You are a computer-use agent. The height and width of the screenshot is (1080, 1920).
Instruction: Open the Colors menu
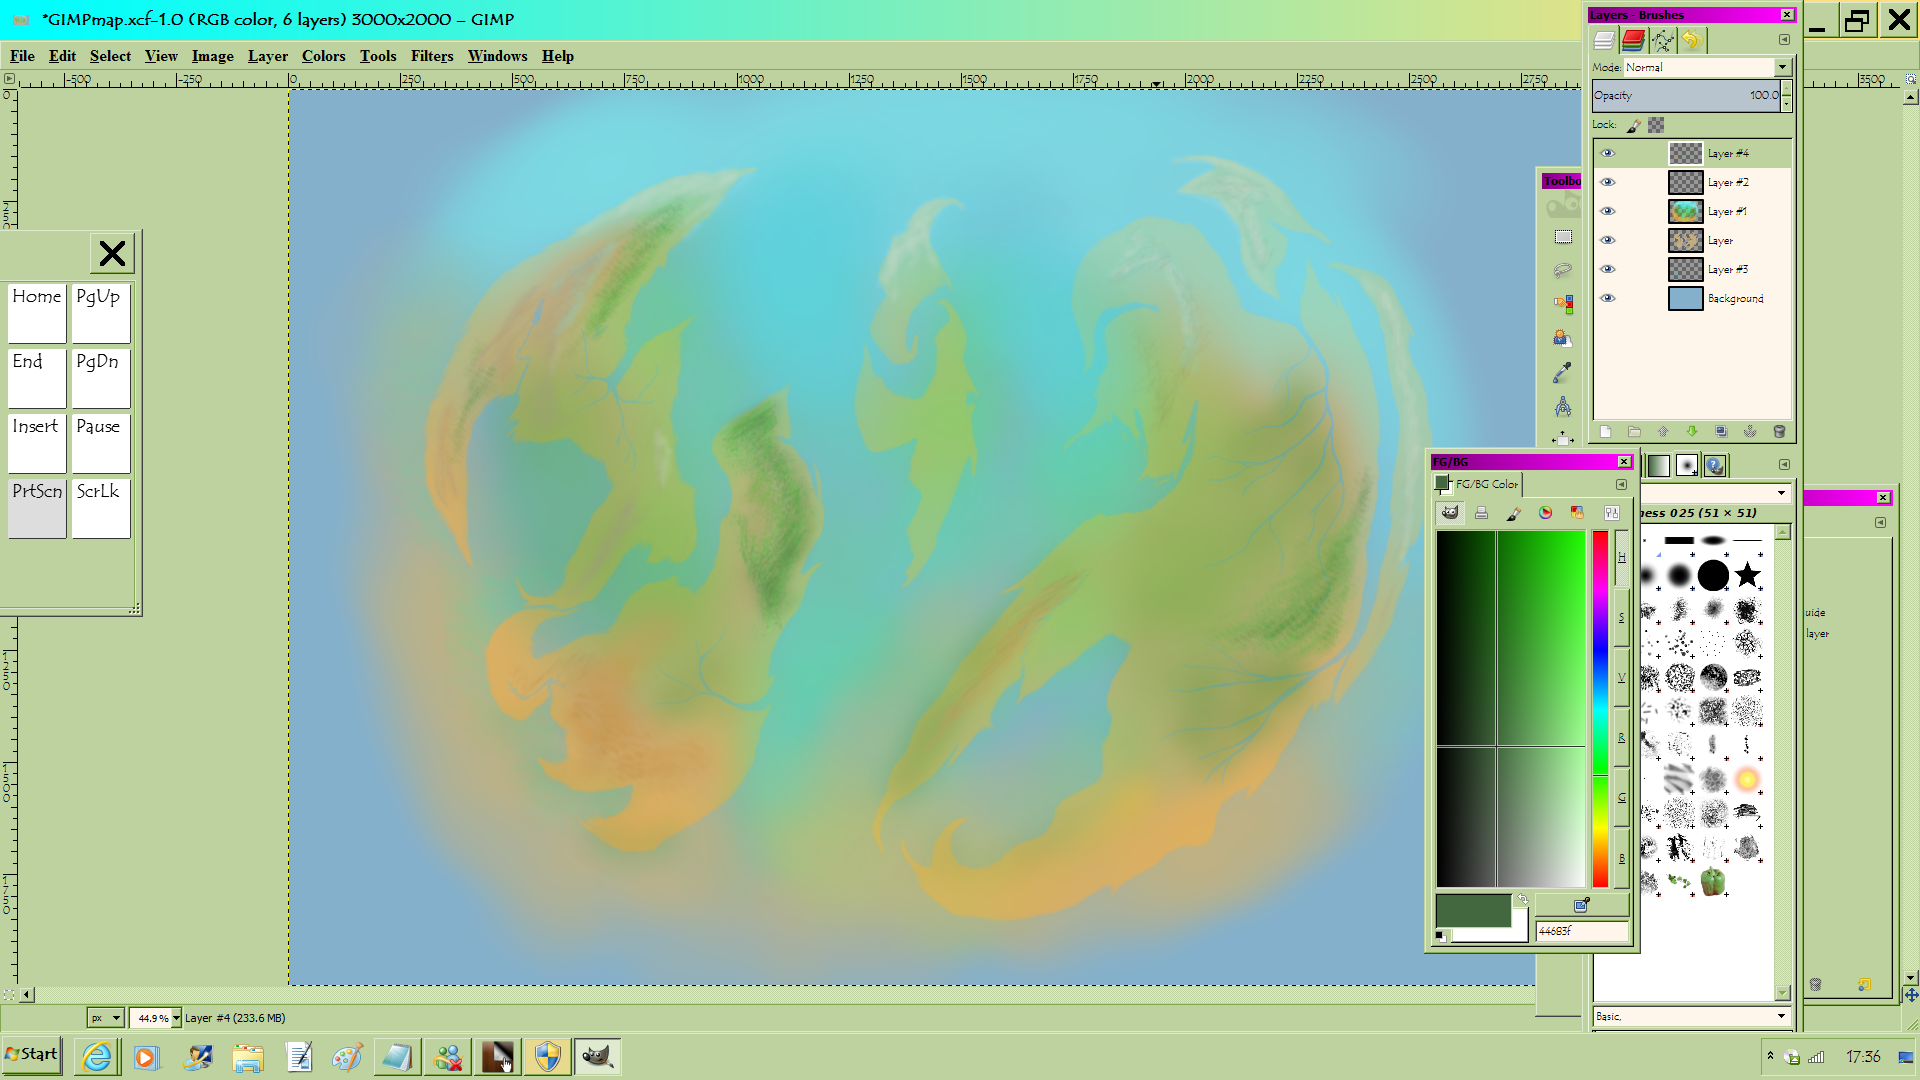pos(323,56)
